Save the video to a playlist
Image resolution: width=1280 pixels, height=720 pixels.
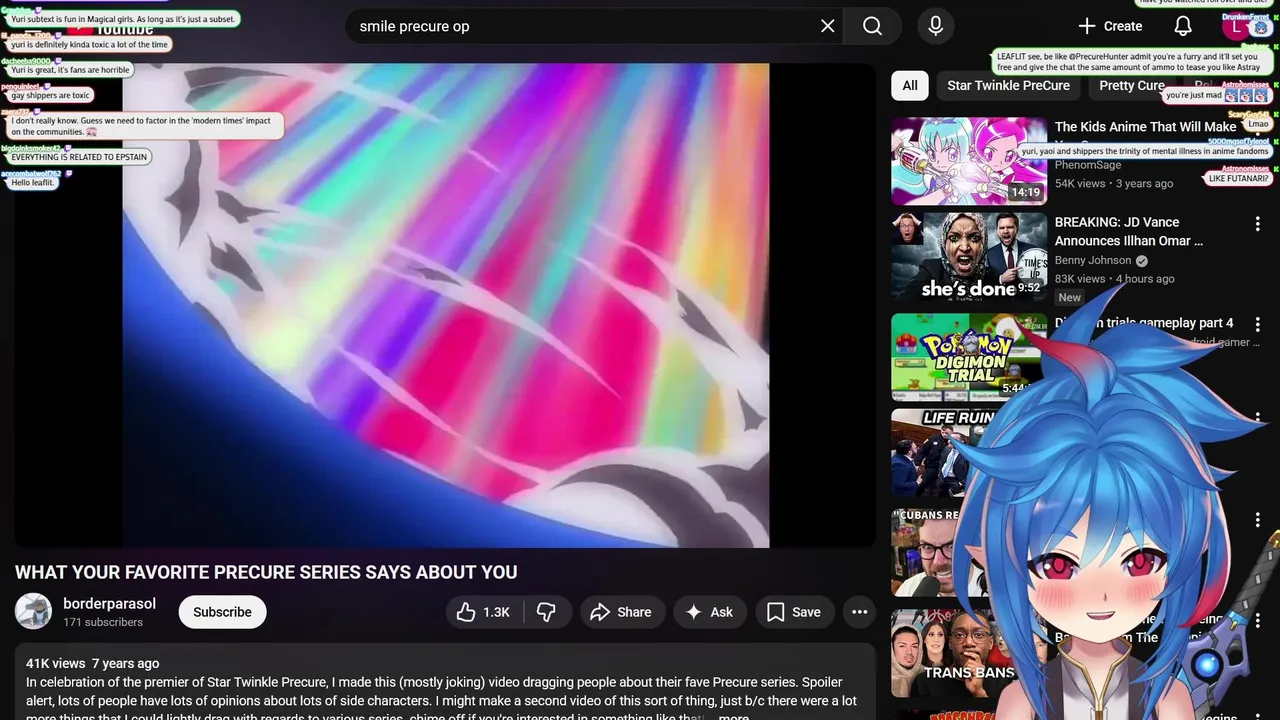[x=794, y=612]
